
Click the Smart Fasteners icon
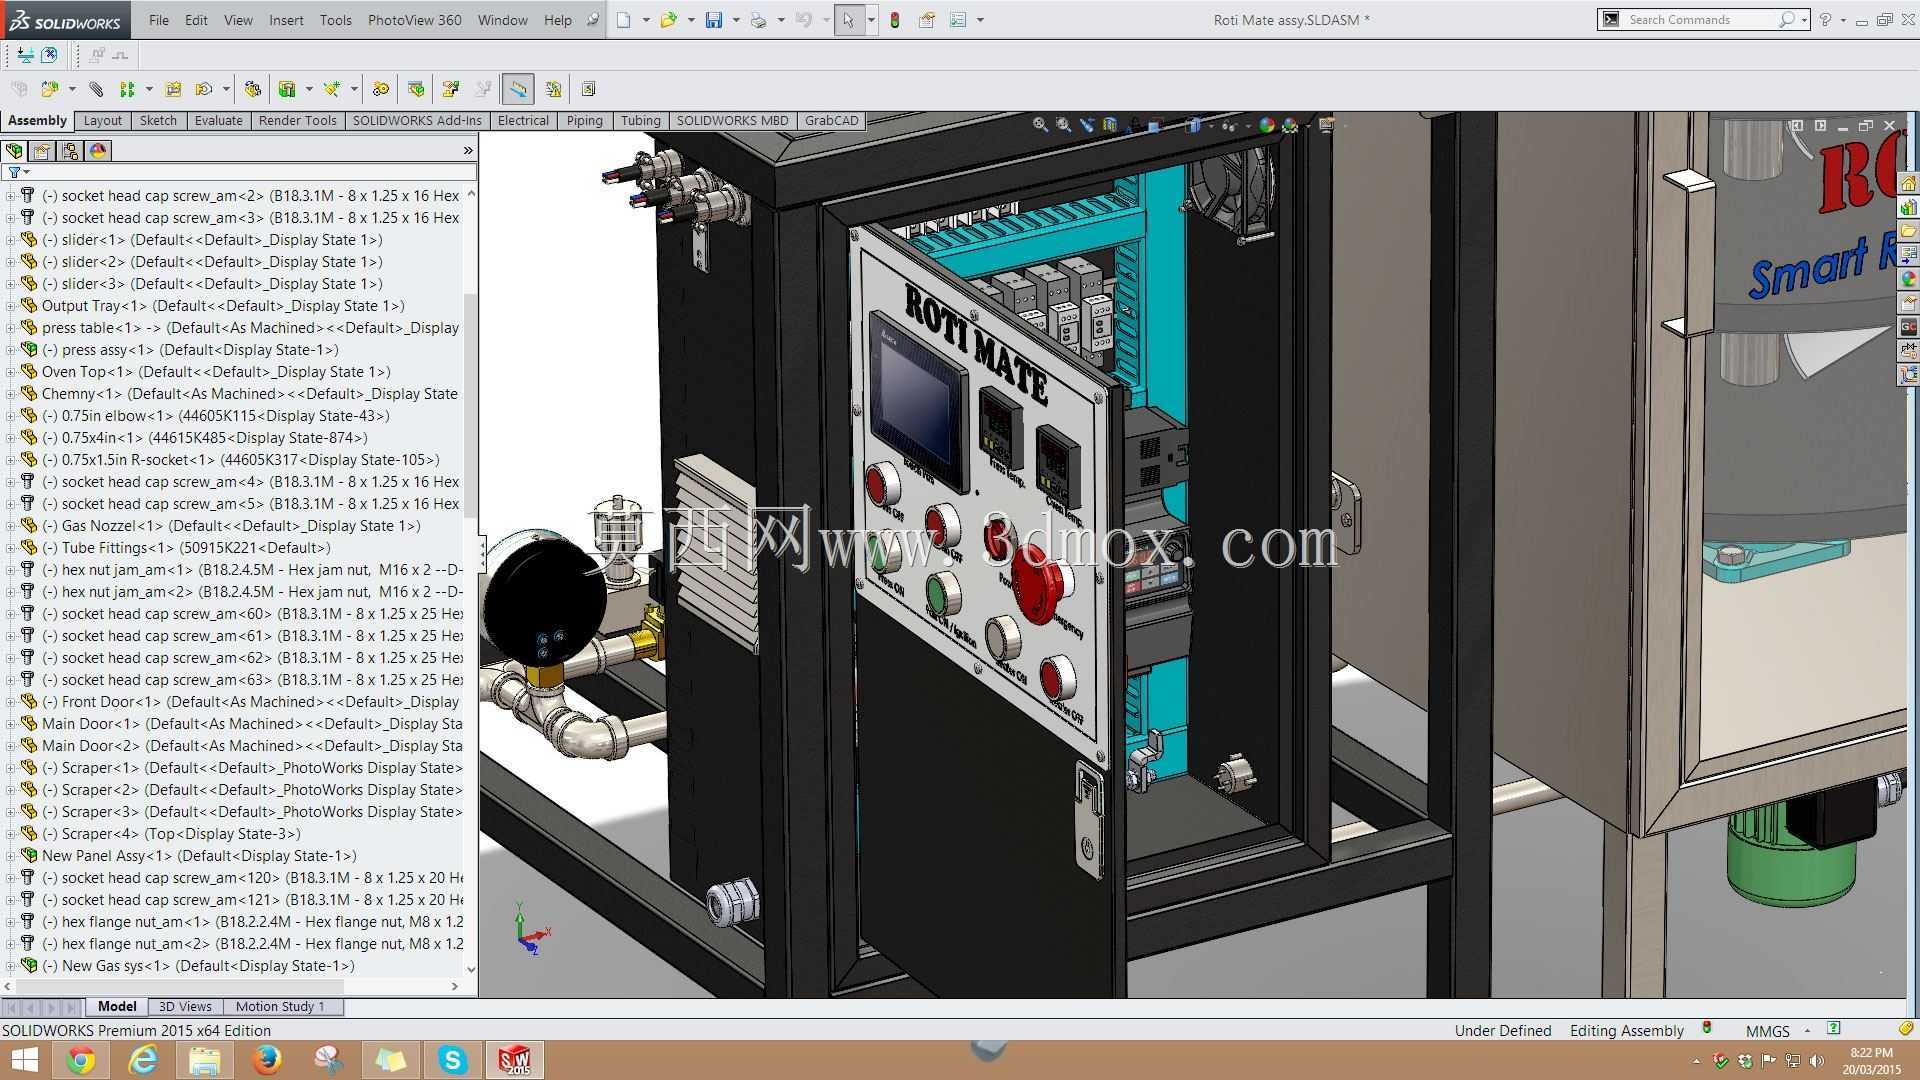coord(173,89)
